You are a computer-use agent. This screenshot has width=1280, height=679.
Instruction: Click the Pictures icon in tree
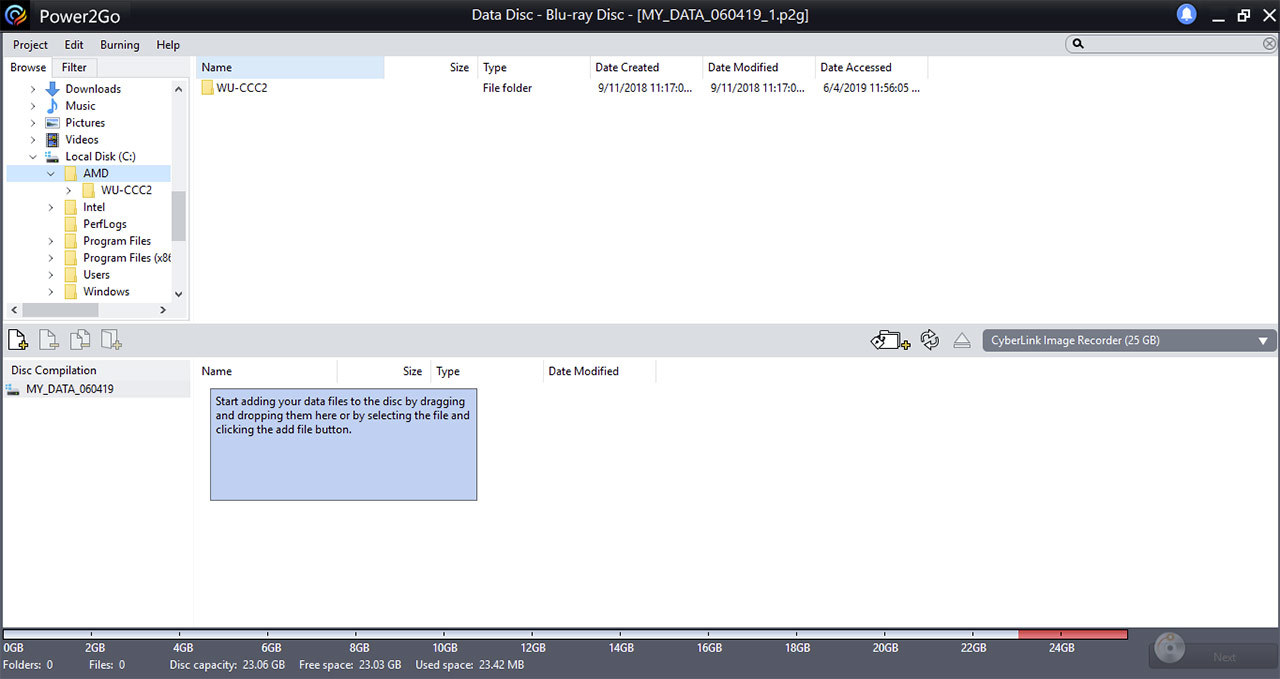tap(53, 123)
